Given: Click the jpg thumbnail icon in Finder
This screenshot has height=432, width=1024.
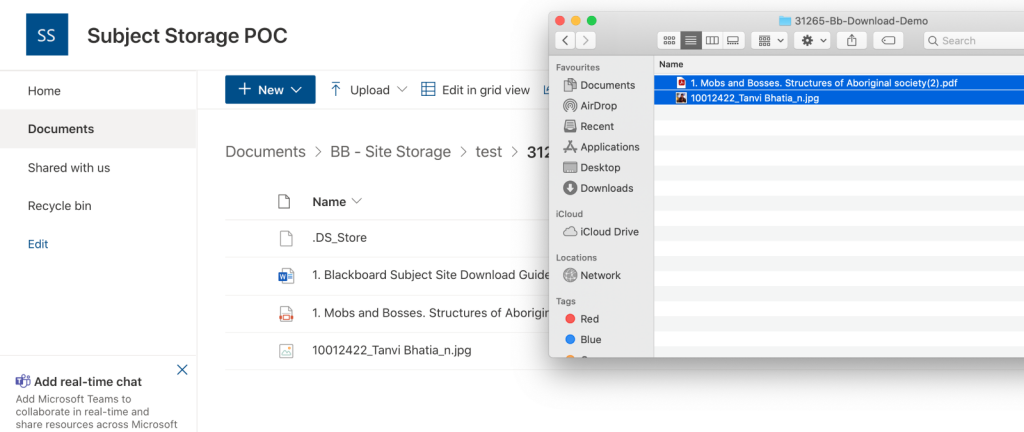Looking at the screenshot, I should coord(681,99).
